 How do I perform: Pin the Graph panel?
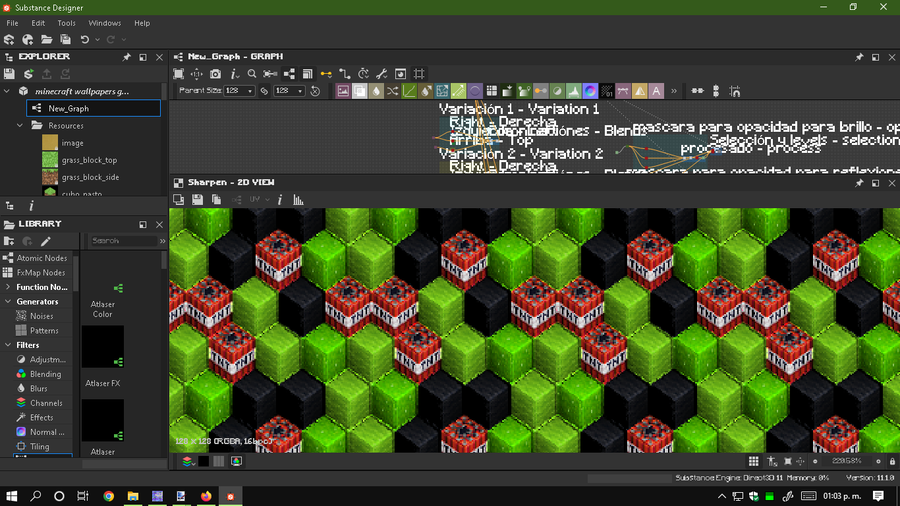coord(859,57)
